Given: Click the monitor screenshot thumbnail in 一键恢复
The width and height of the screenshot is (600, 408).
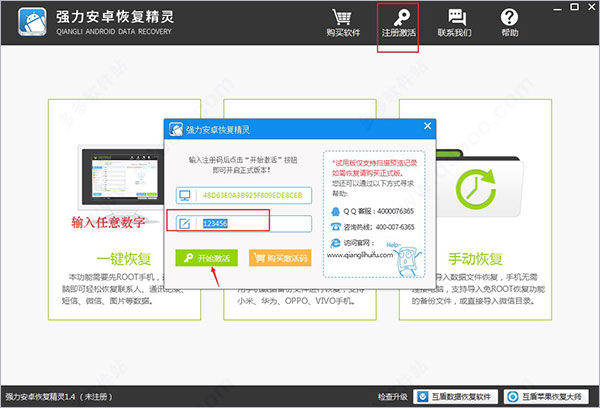Looking at the screenshot, I should [x=125, y=177].
